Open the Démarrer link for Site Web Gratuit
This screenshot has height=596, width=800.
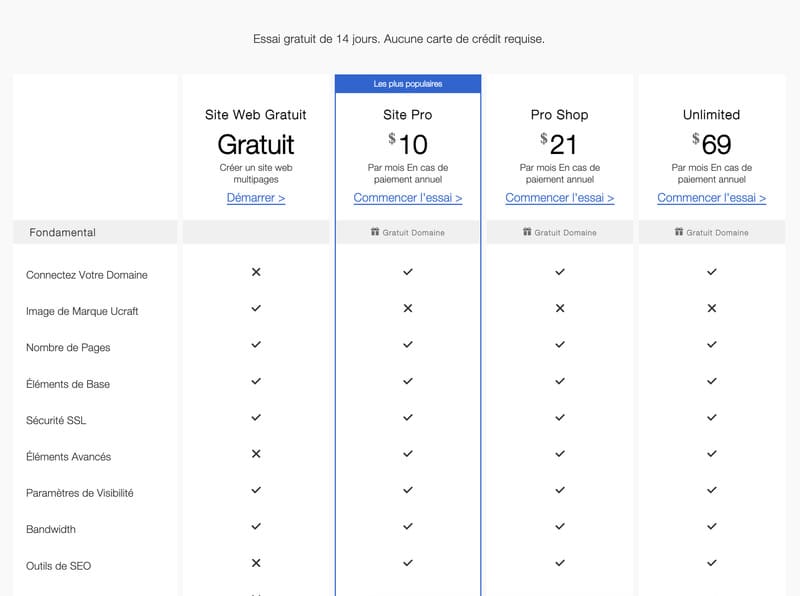[256, 197]
